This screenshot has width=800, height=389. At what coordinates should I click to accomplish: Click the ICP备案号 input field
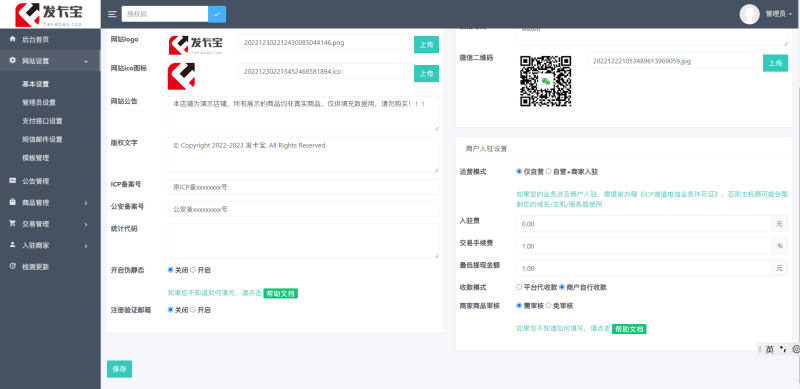pyautogui.click(x=303, y=187)
